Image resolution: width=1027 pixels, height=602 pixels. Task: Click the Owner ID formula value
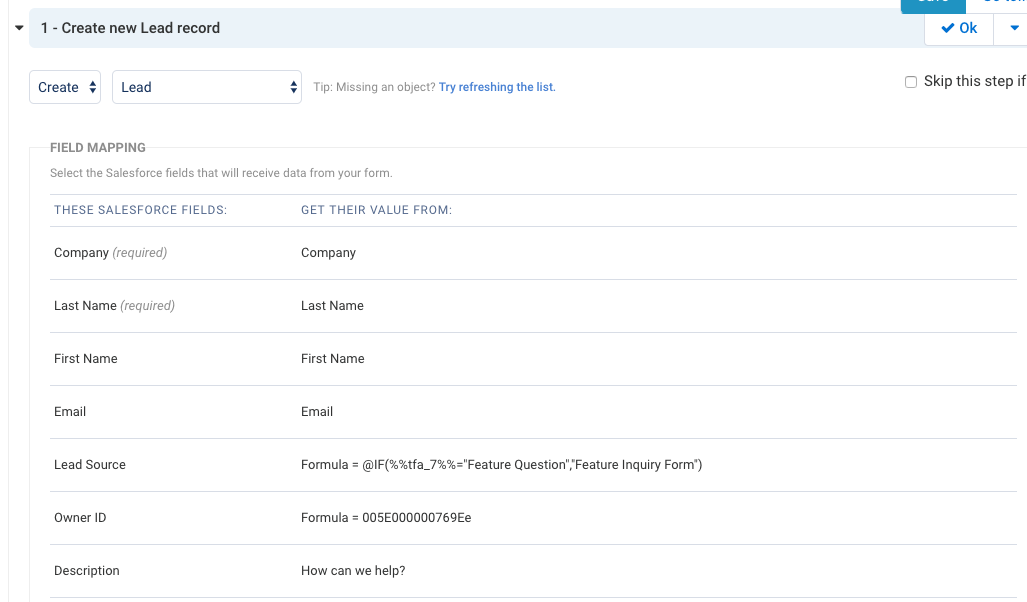coord(386,518)
